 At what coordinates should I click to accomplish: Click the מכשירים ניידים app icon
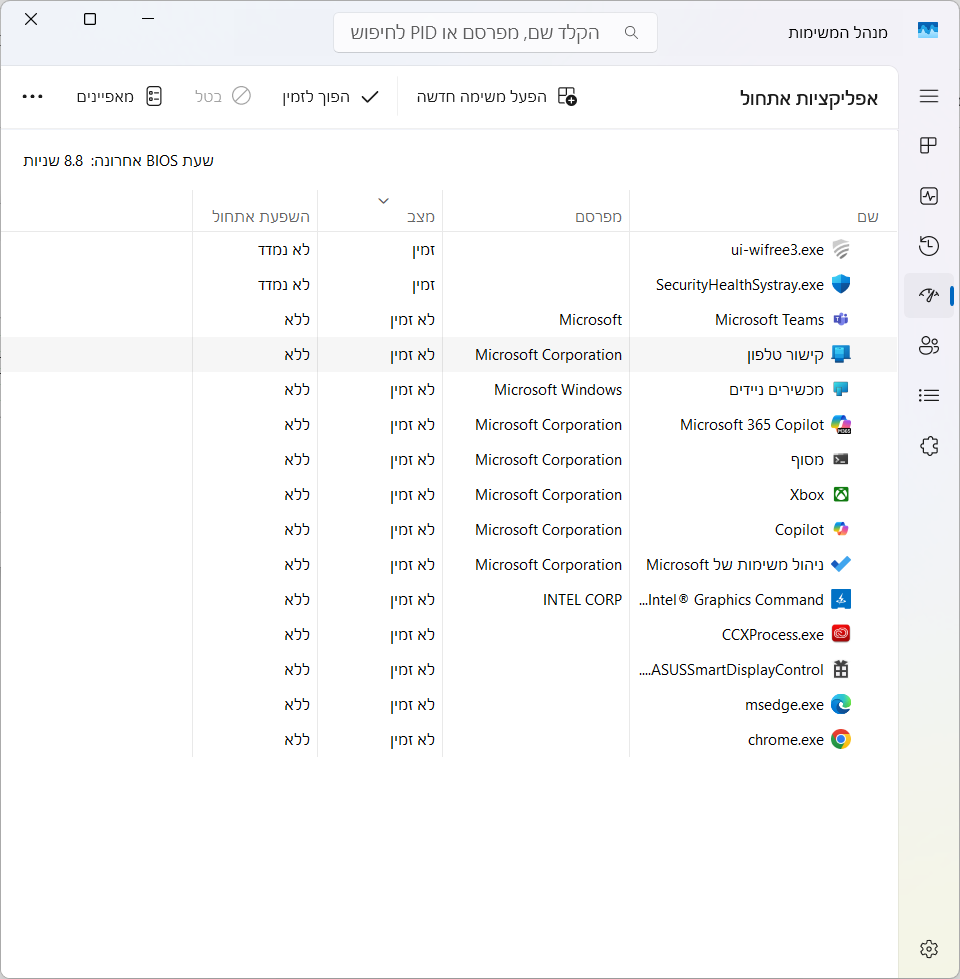point(841,389)
